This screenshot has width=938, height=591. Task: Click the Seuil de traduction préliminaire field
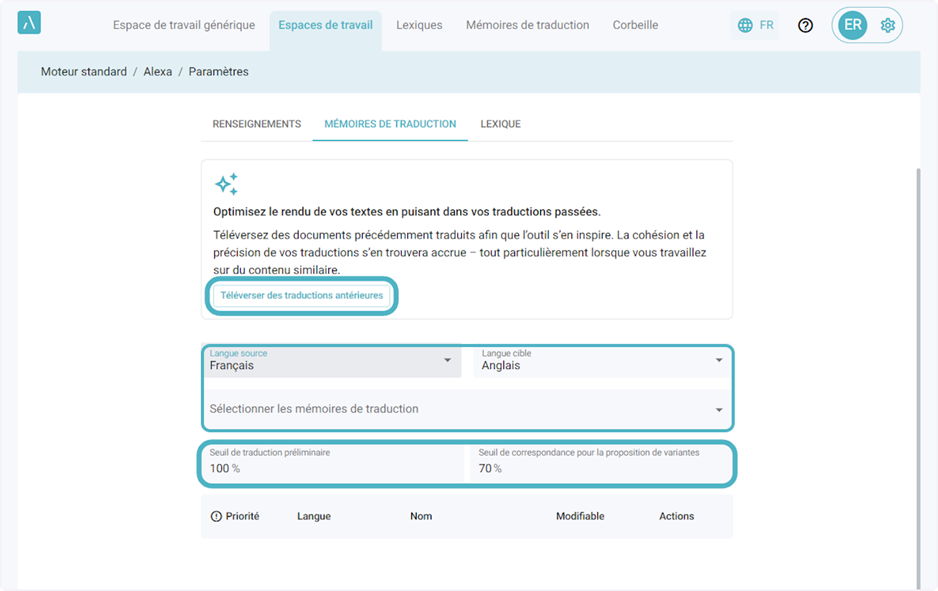(x=333, y=463)
